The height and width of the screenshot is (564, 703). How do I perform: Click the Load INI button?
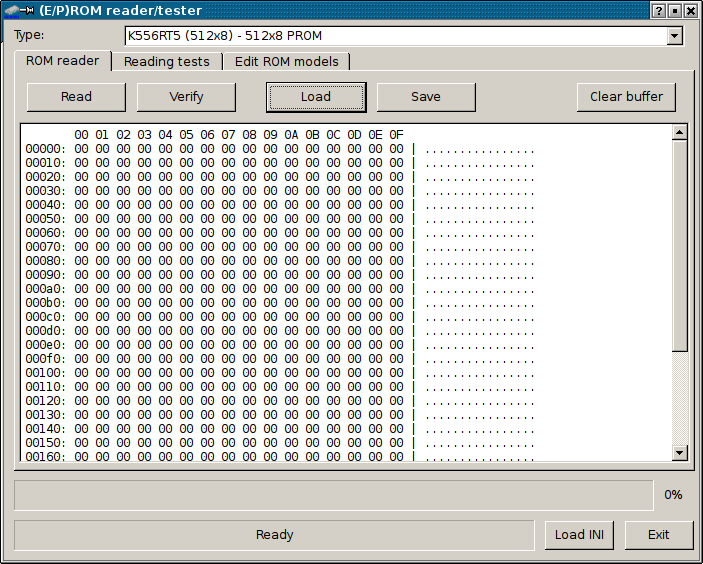click(580, 535)
